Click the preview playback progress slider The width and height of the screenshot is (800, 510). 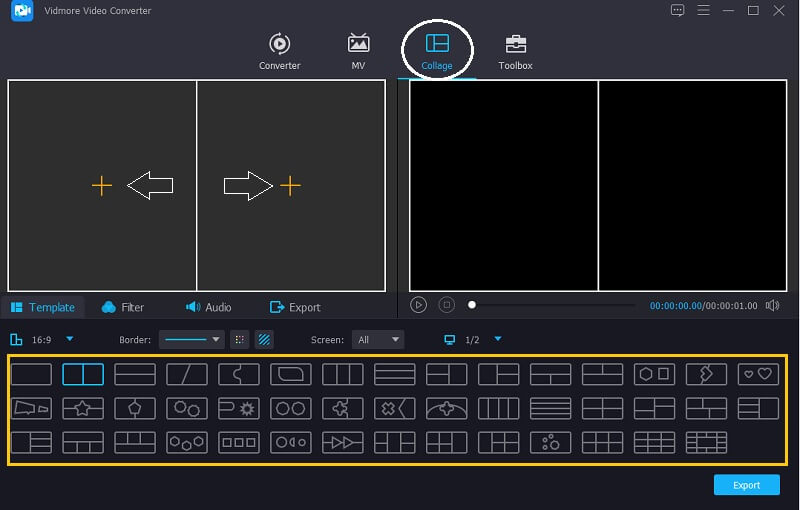click(x=552, y=305)
